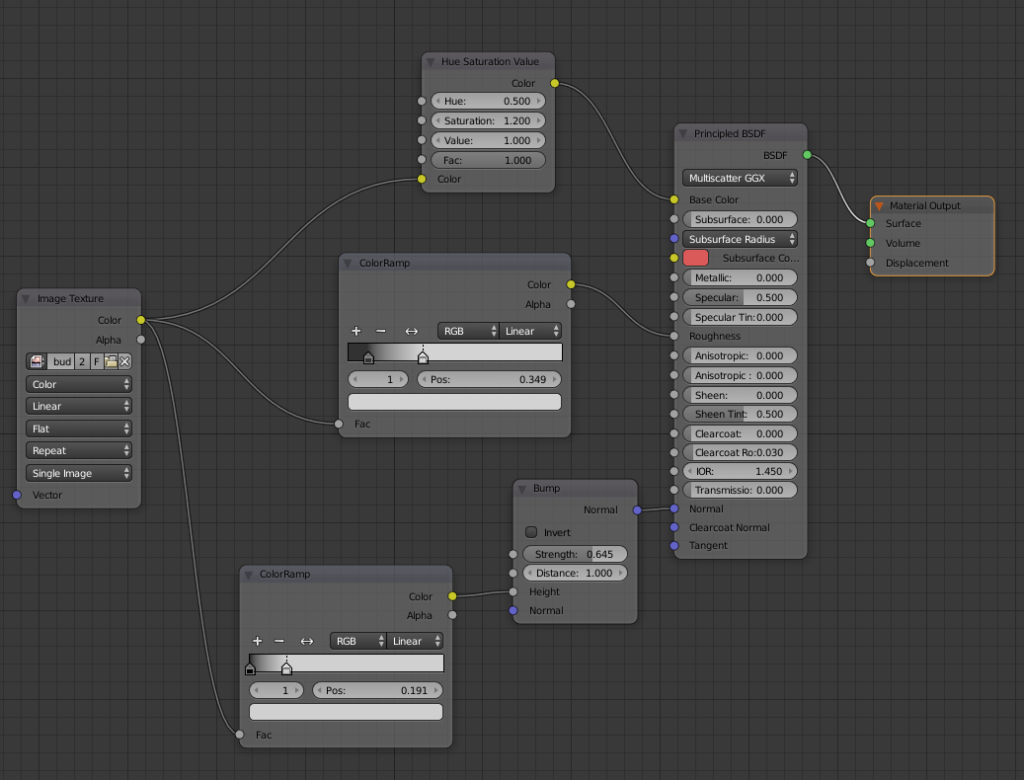Click the Material Output node header icon
The width and height of the screenshot is (1024, 780).
click(879, 206)
